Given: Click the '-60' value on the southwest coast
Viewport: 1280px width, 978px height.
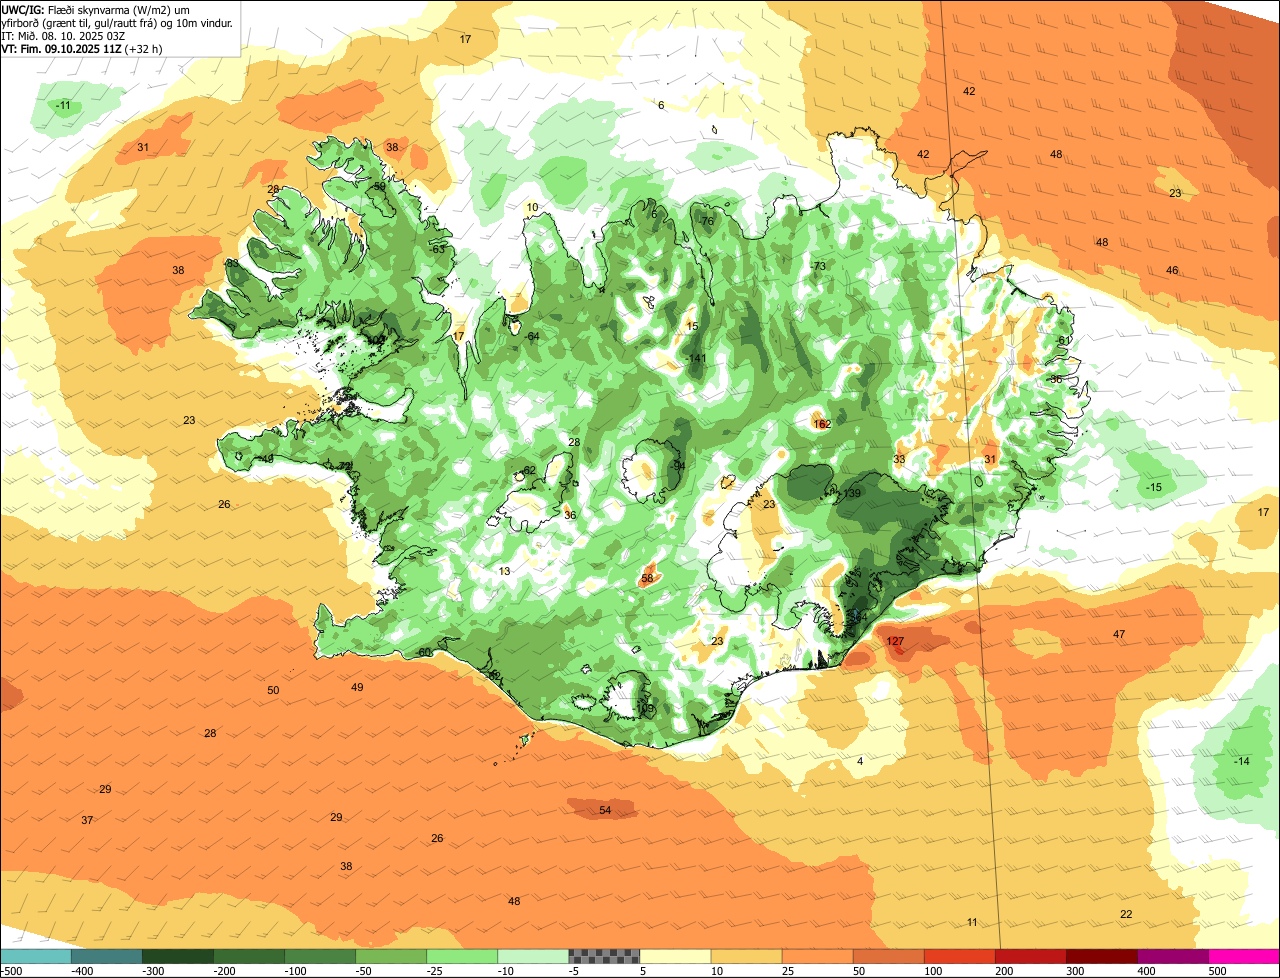Looking at the screenshot, I should [x=423, y=652].
